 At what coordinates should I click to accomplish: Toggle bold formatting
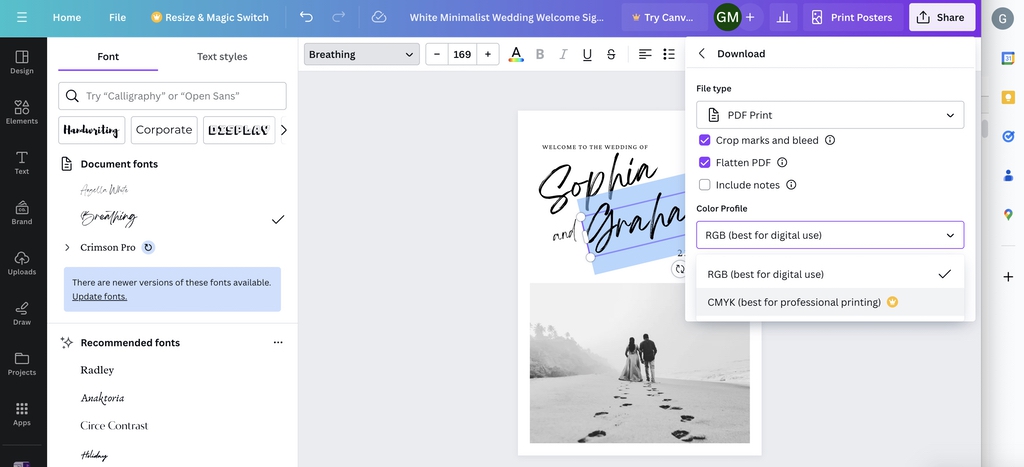pyautogui.click(x=539, y=54)
